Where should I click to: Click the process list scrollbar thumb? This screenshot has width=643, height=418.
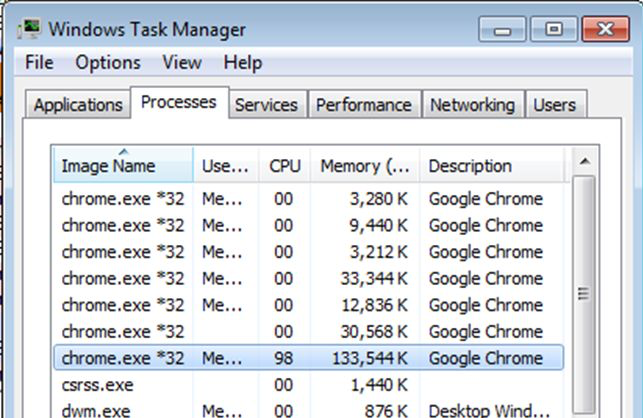(584, 294)
